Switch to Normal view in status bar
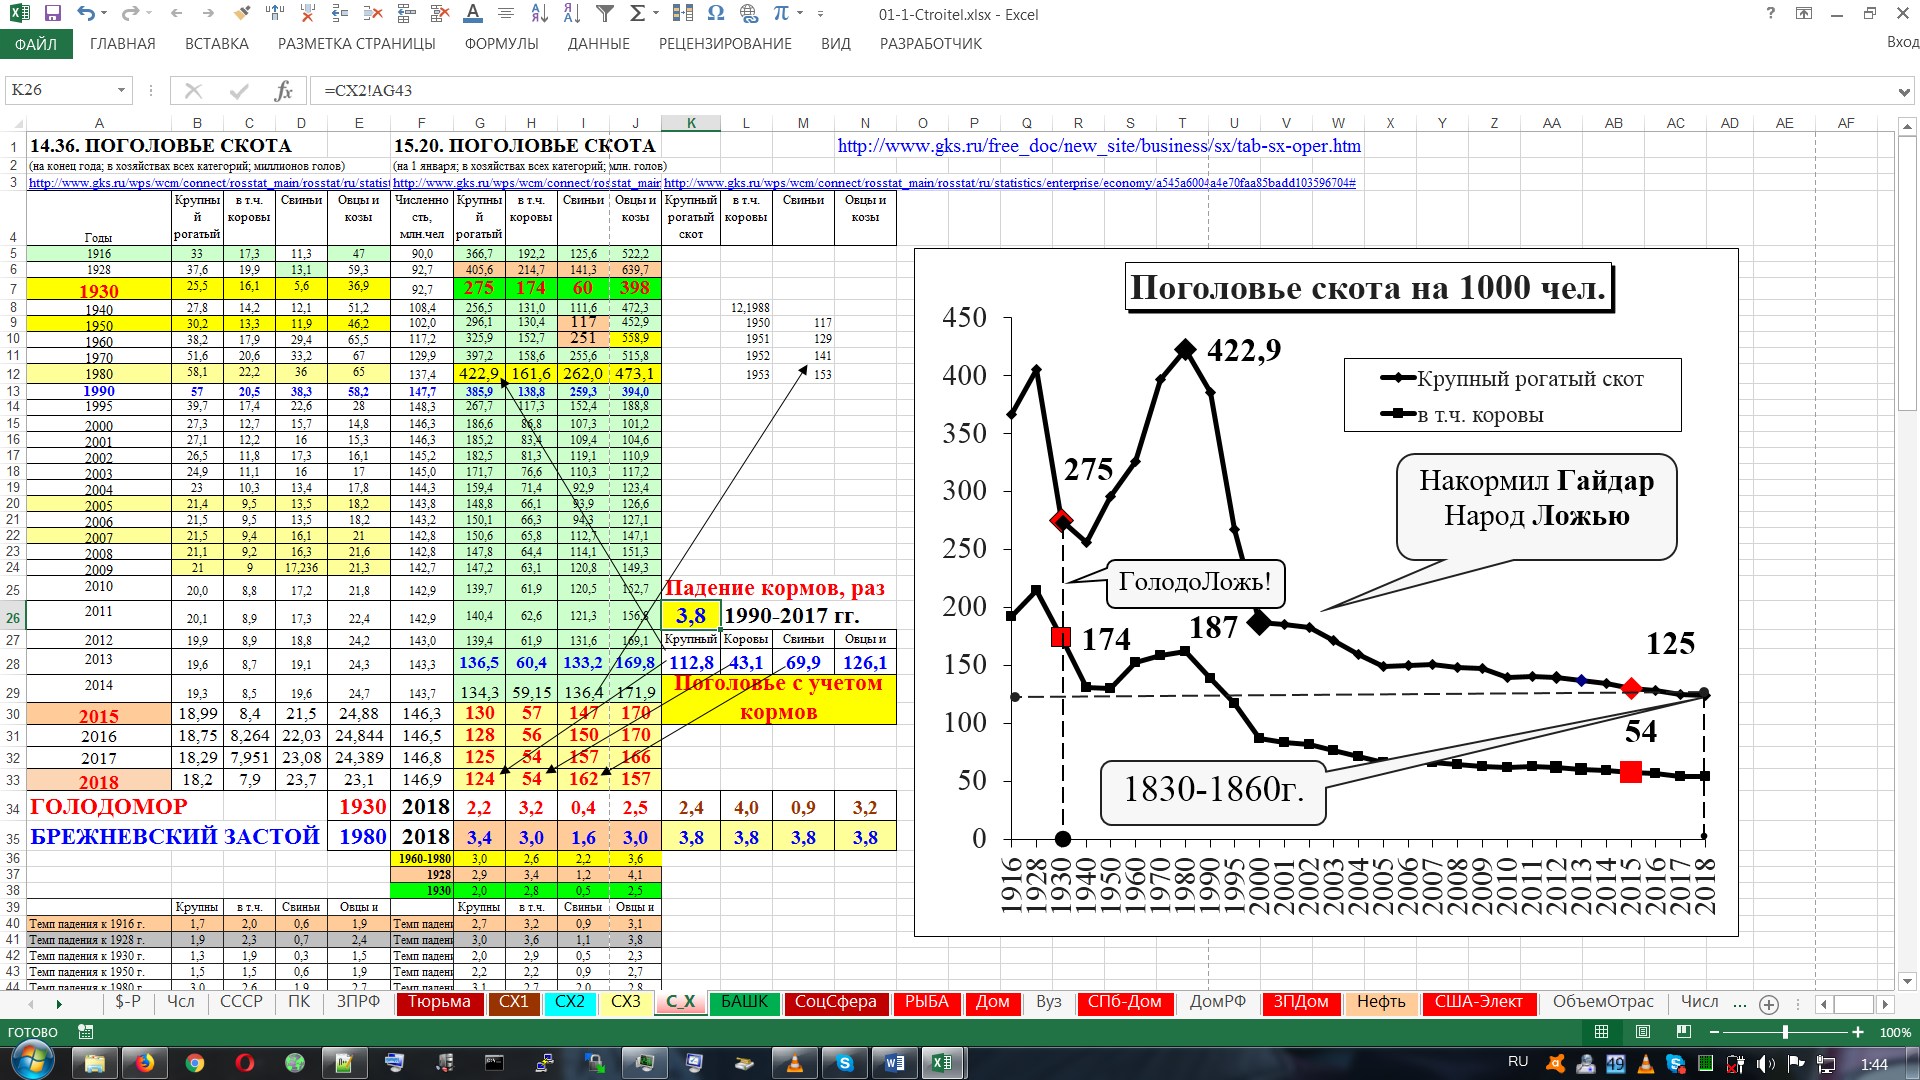The width and height of the screenshot is (1920, 1080). 1602,1032
